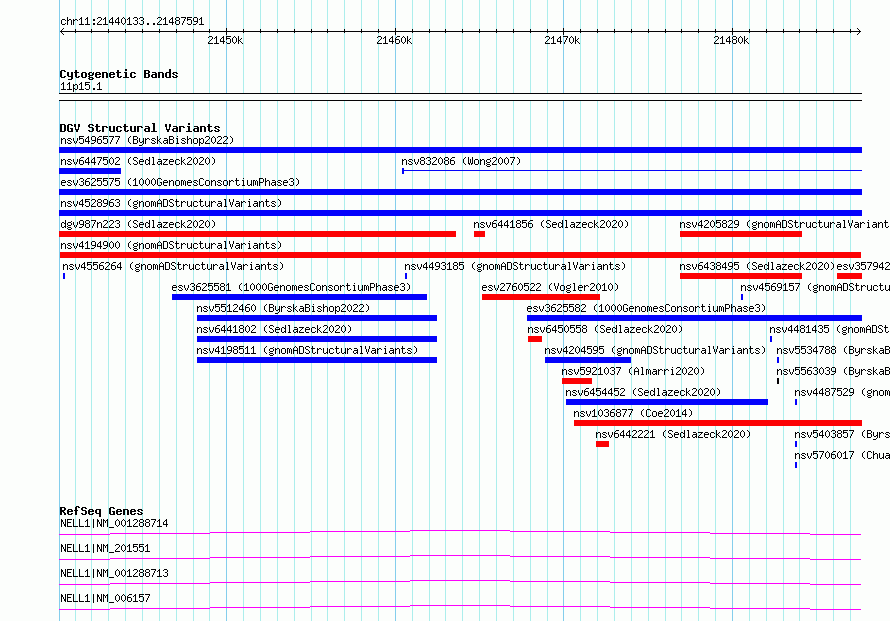
Task: Click the chr11:21440133..21487591 coordinates text
Action: pyautogui.click(x=132, y=22)
